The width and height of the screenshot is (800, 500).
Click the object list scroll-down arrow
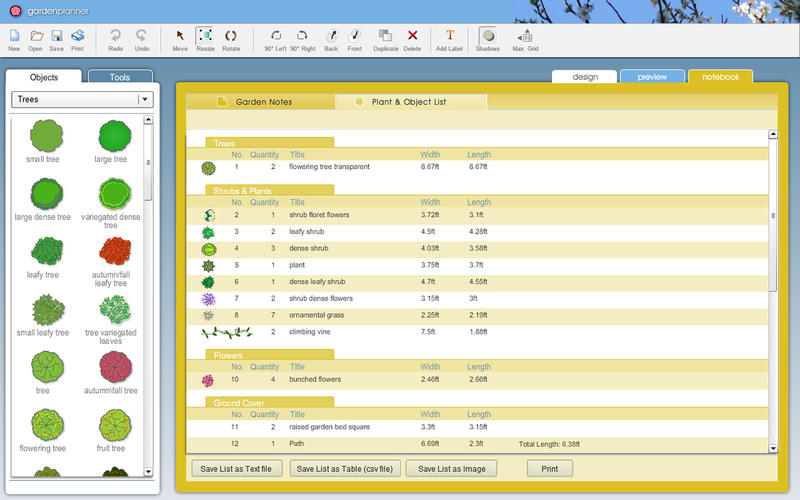click(149, 471)
